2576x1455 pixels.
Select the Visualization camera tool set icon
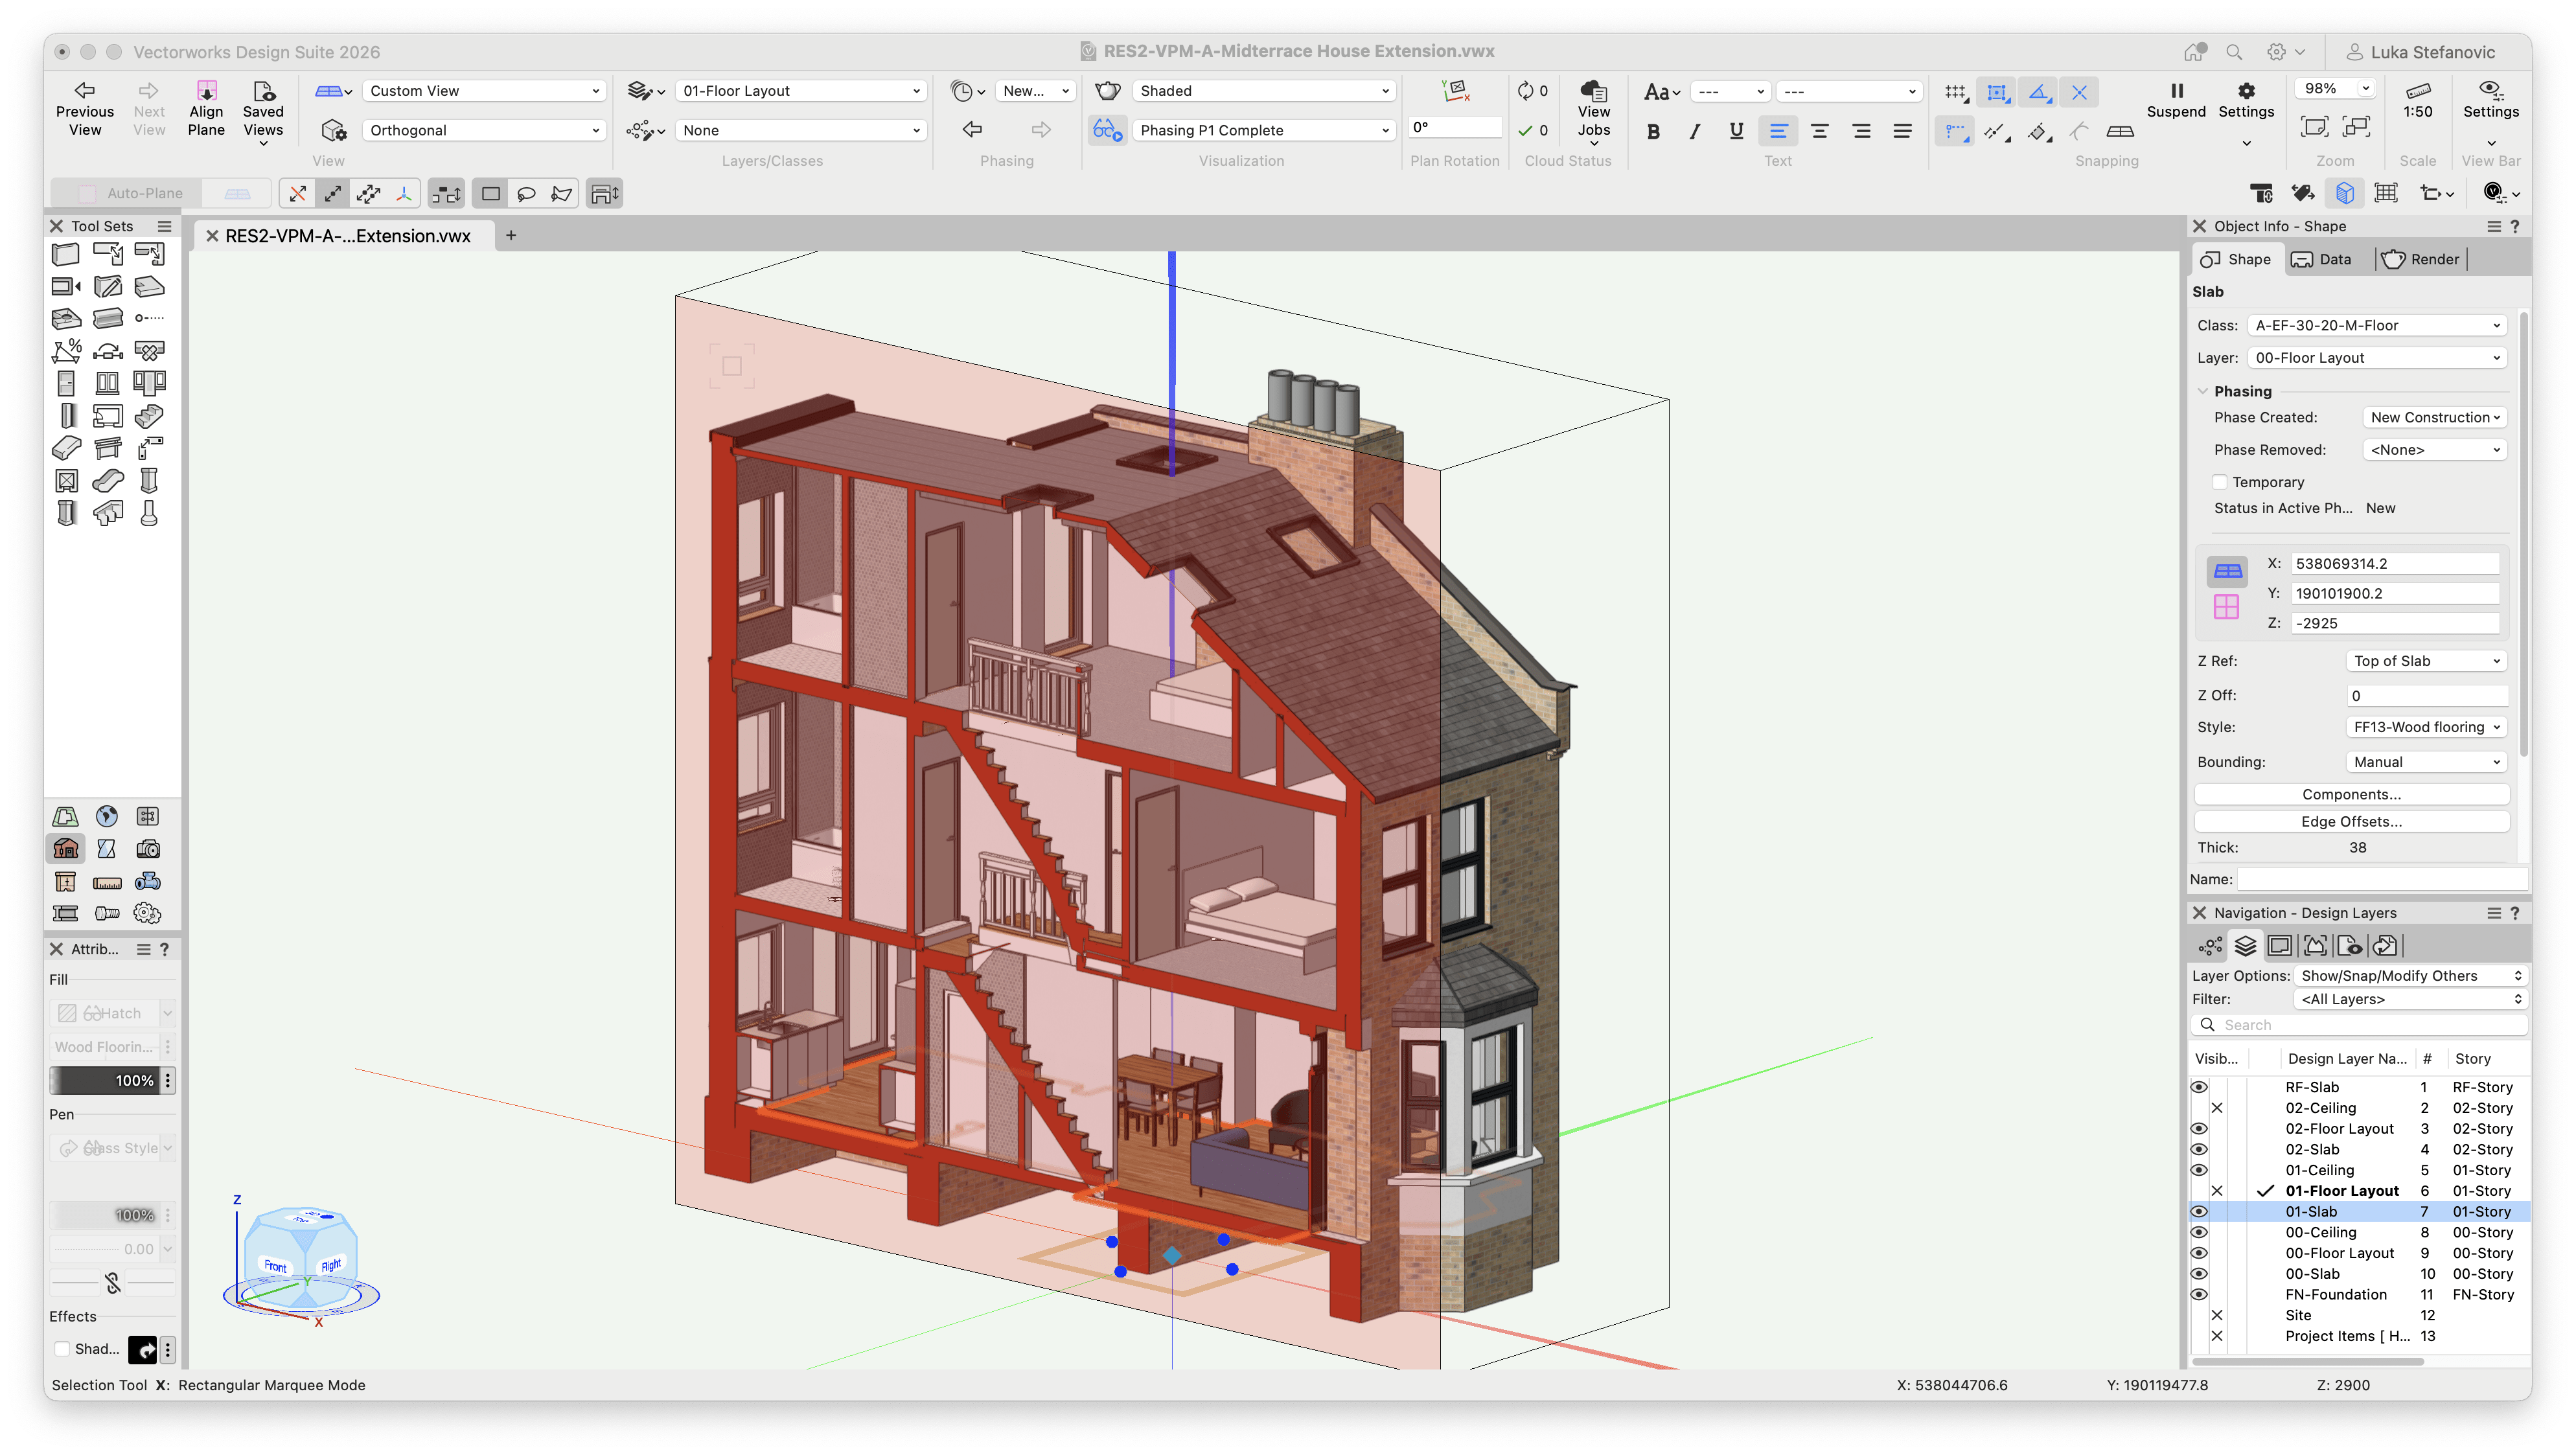click(x=148, y=849)
